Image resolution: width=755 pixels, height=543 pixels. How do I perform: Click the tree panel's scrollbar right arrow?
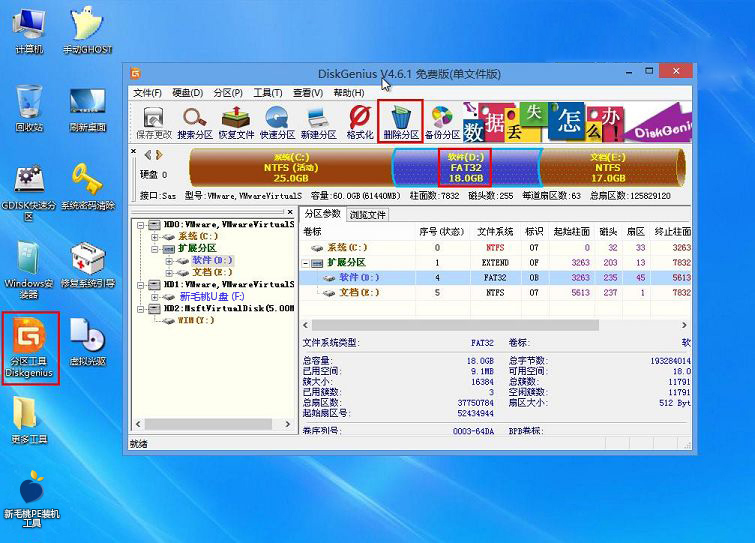(x=287, y=424)
